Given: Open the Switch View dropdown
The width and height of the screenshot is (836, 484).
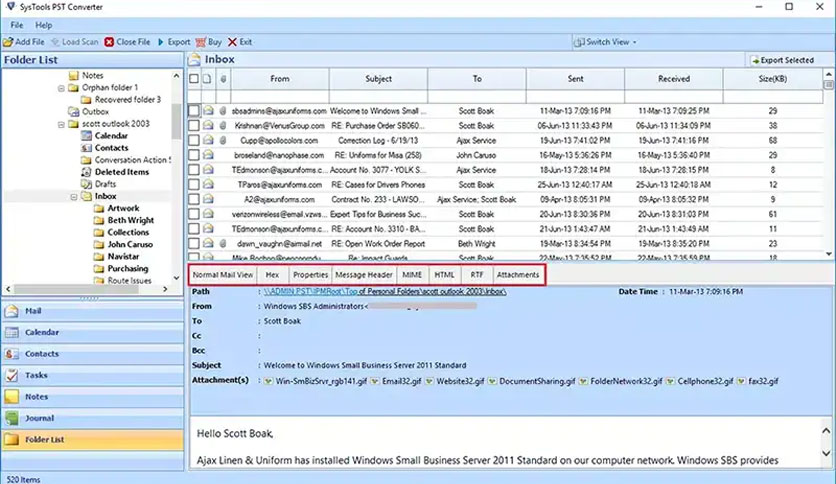Looking at the screenshot, I should pyautogui.click(x=605, y=42).
